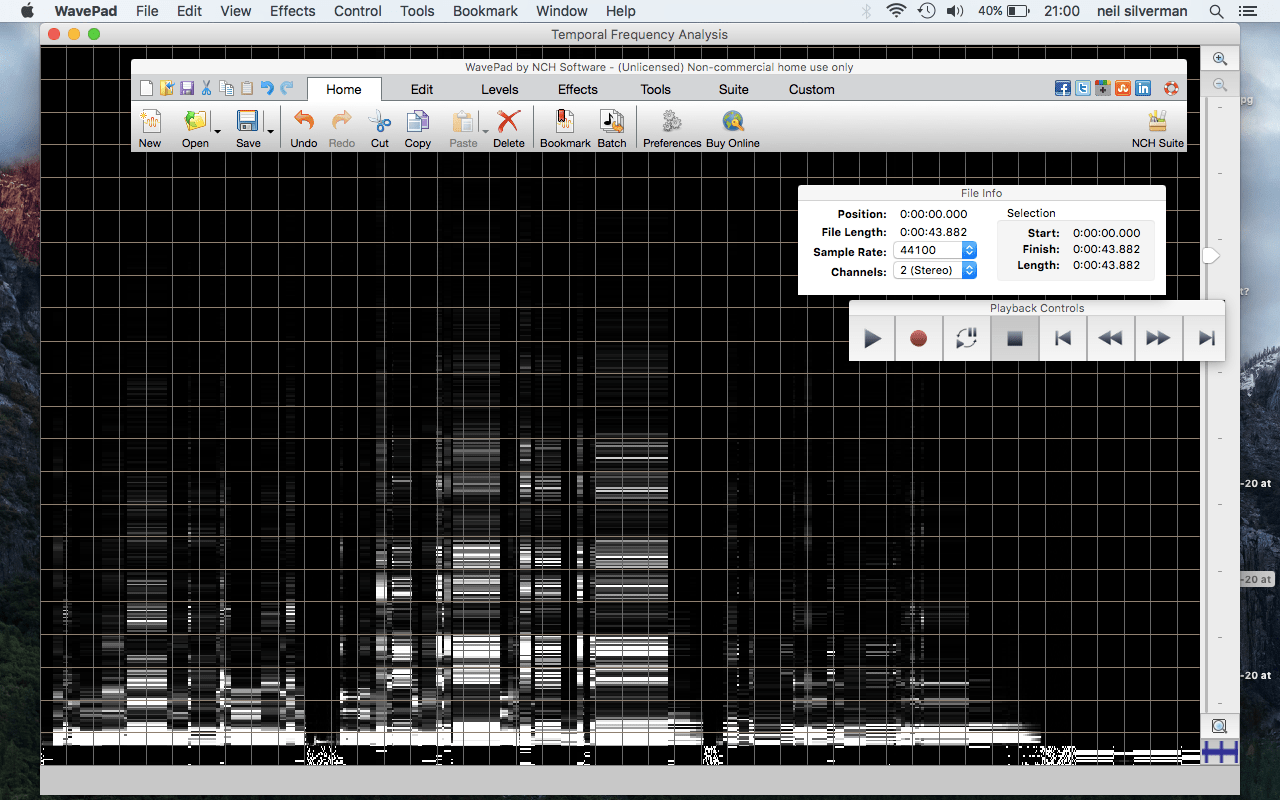Open the Channels stereo dropdown
The width and height of the screenshot is (1280, 800).
coord(969,271)
